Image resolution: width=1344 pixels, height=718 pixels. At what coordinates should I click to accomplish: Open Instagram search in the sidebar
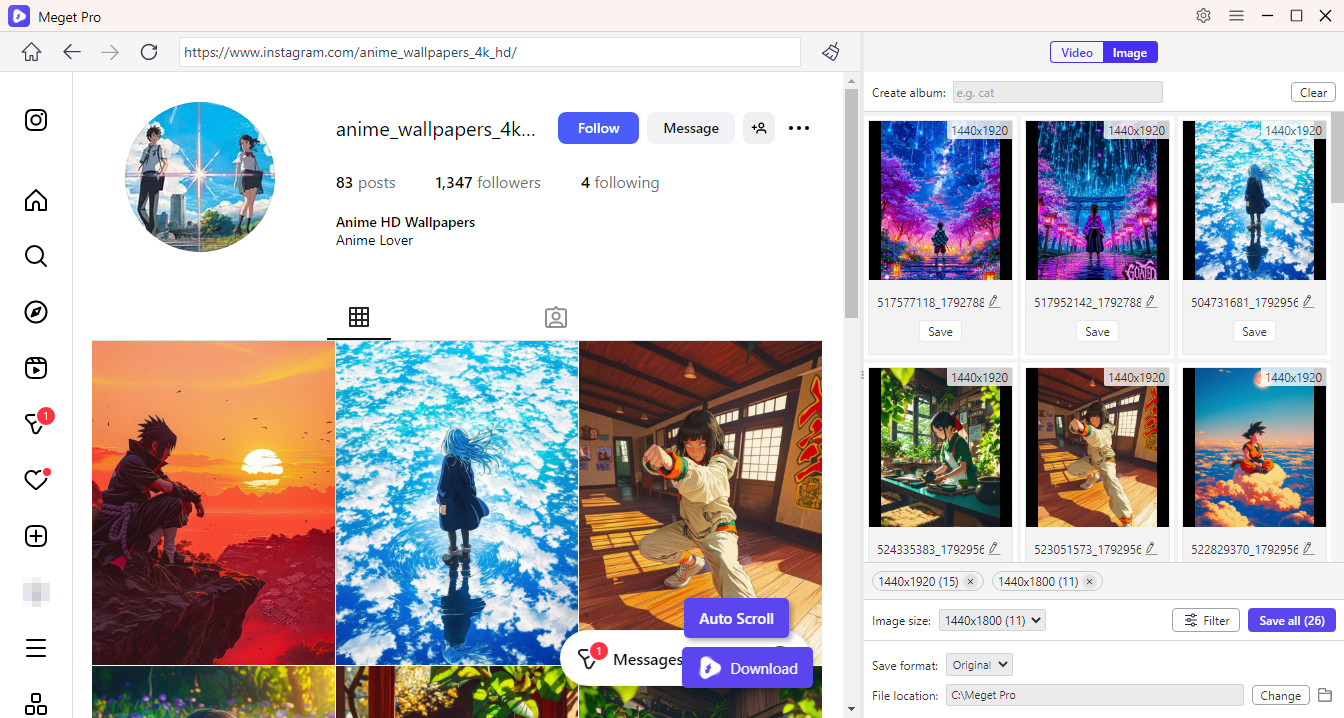(x=36, y=256)
